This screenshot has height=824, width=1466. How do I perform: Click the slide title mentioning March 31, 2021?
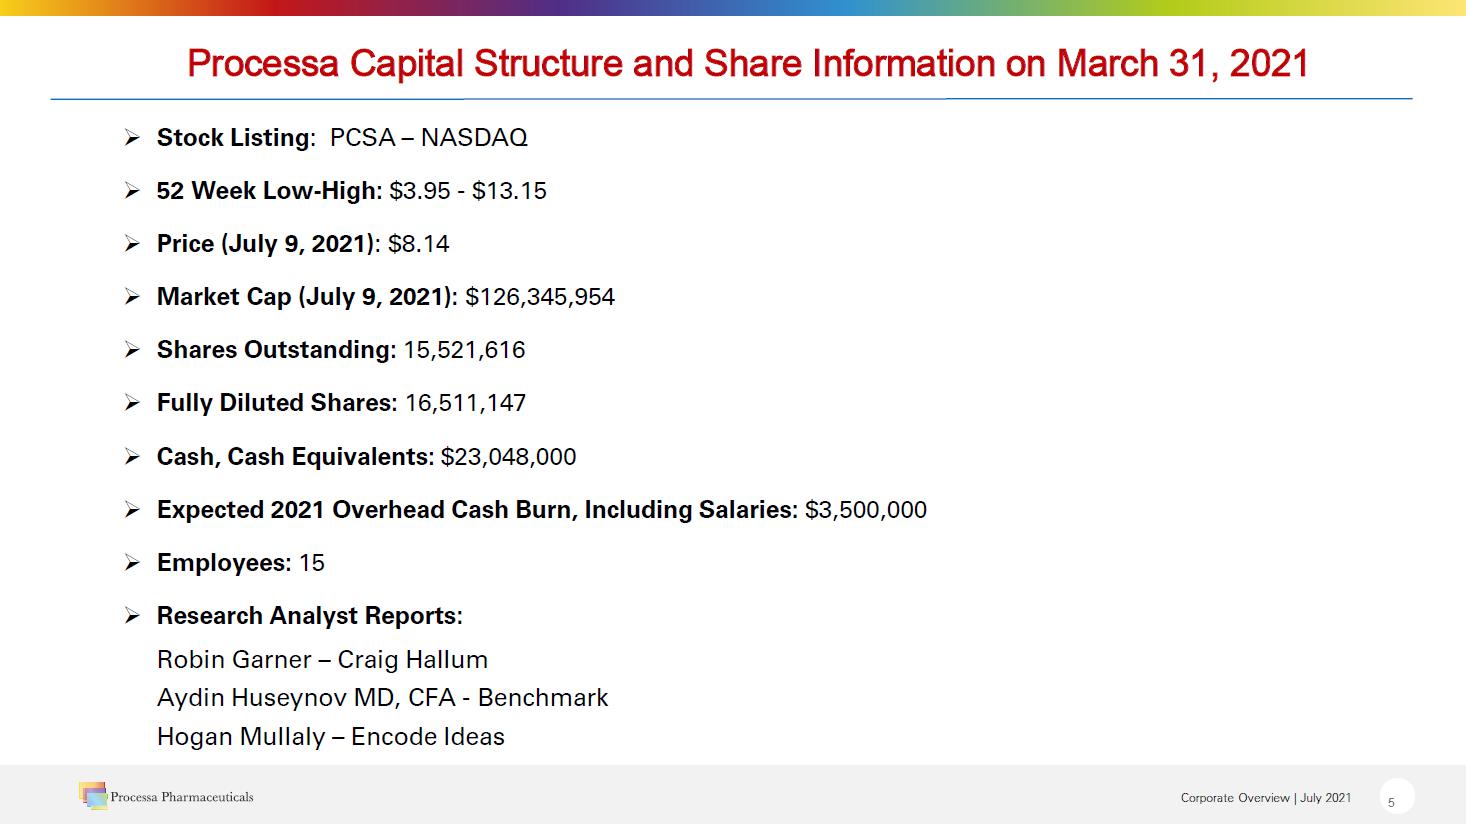[747, 64]
